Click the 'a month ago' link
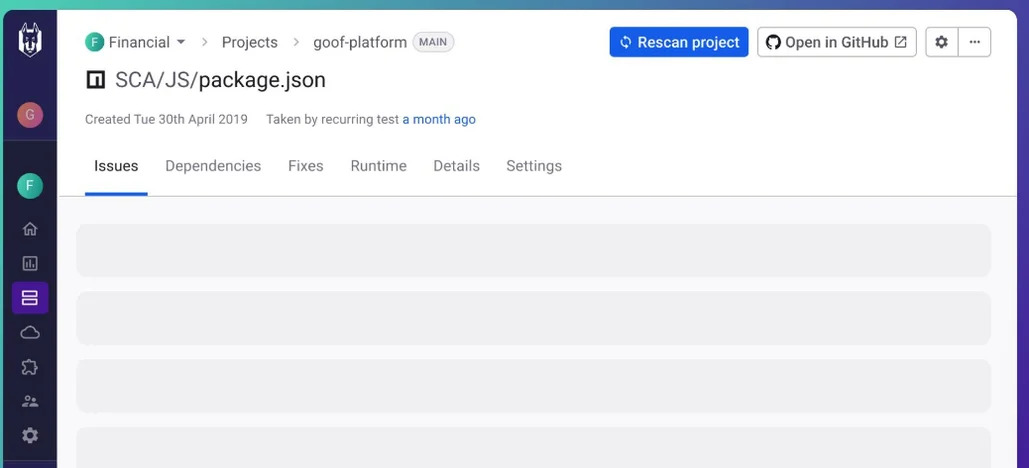 (x=439, y=119)
